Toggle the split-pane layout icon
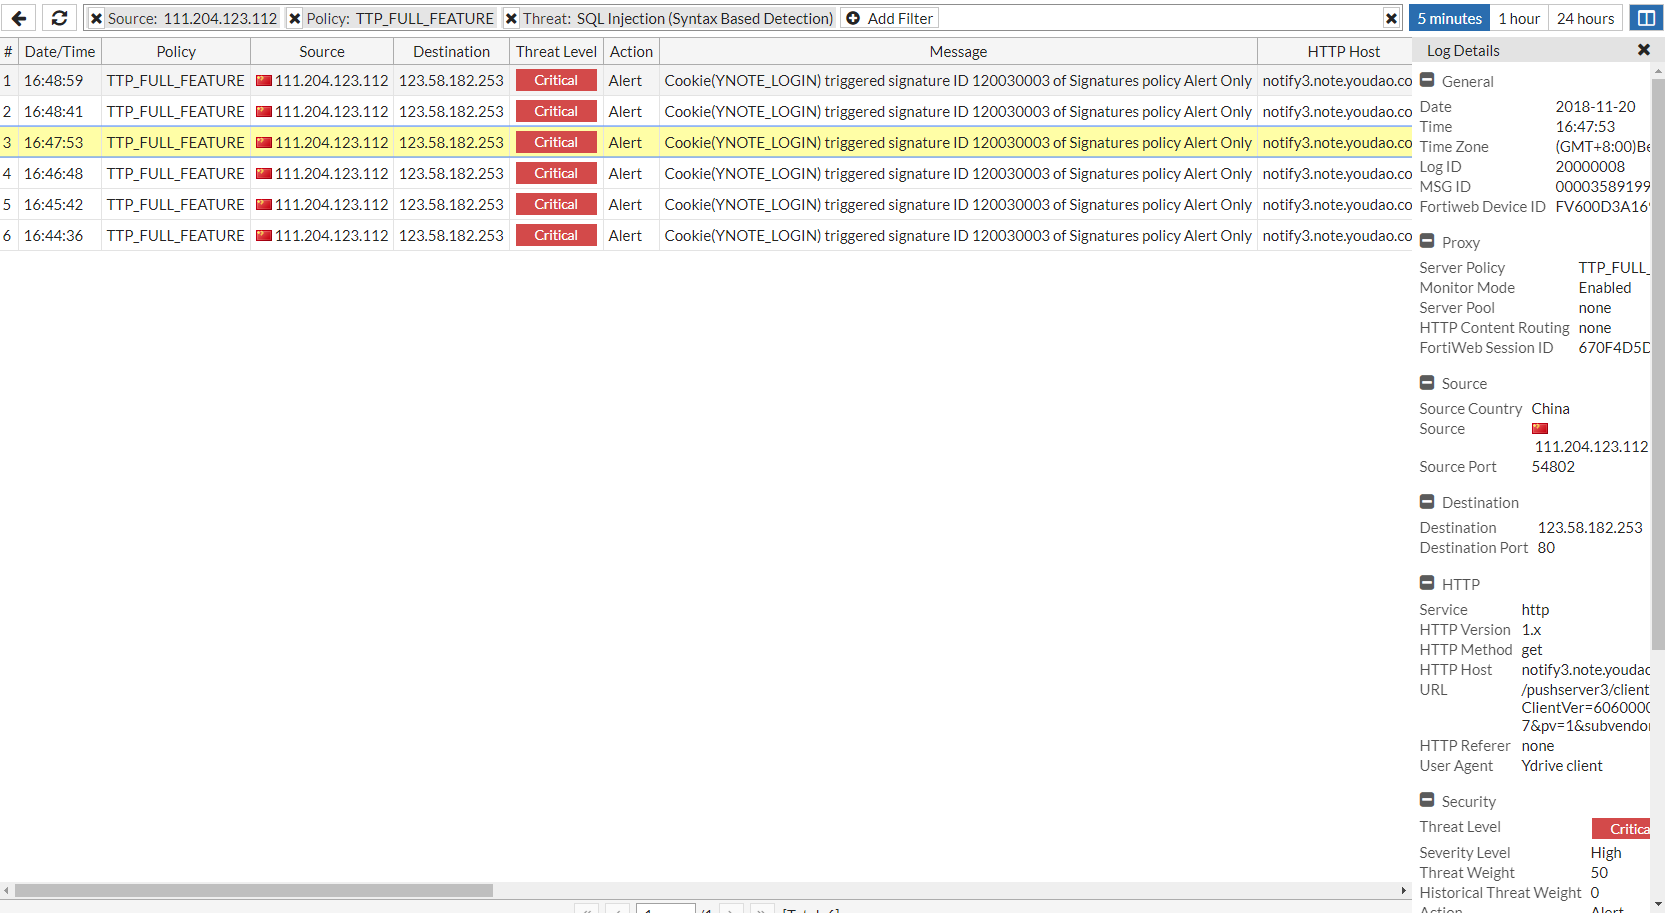The image size is (1665, 913). tap(1647, 17)
